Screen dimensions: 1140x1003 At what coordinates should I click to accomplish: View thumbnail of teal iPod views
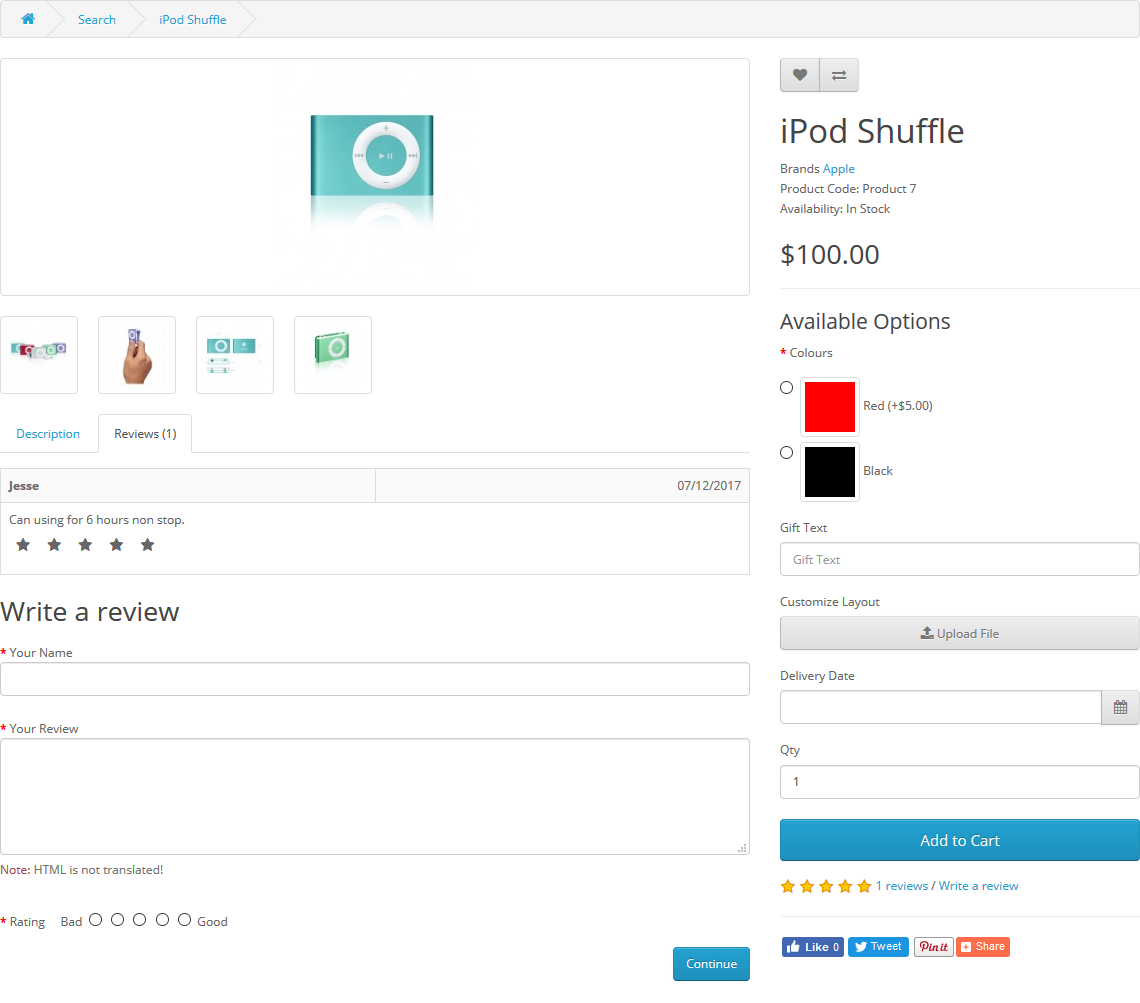(235, 355)
